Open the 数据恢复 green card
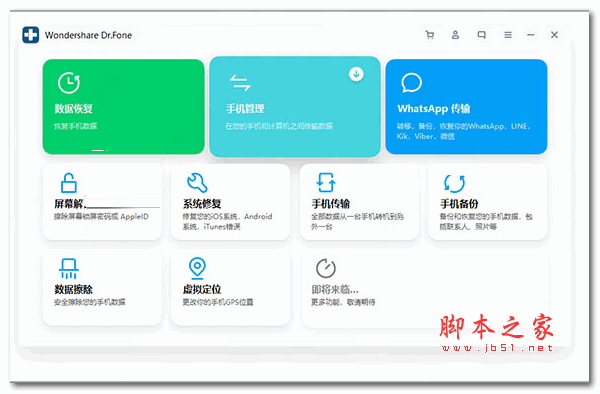 pyautogui.click(x=123, y=107)
